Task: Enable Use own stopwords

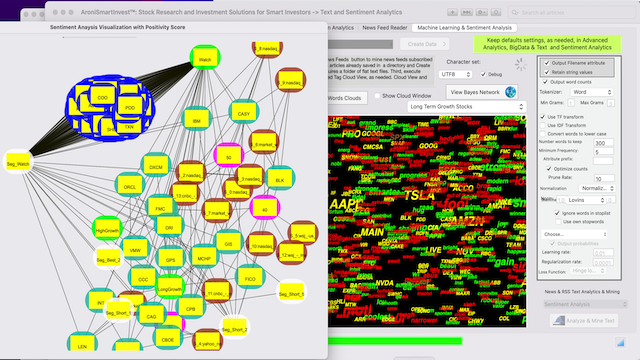Action: coord(558,222)
